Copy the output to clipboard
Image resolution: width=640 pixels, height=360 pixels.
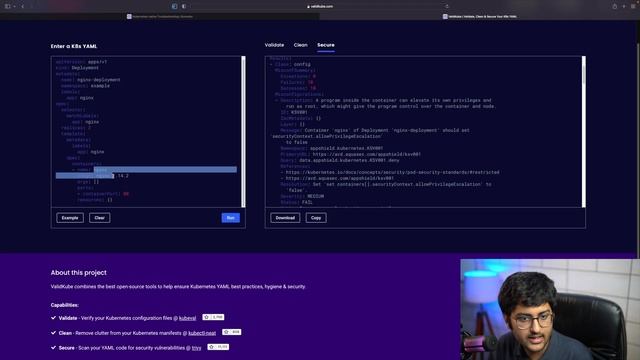[x=316, y=218]
